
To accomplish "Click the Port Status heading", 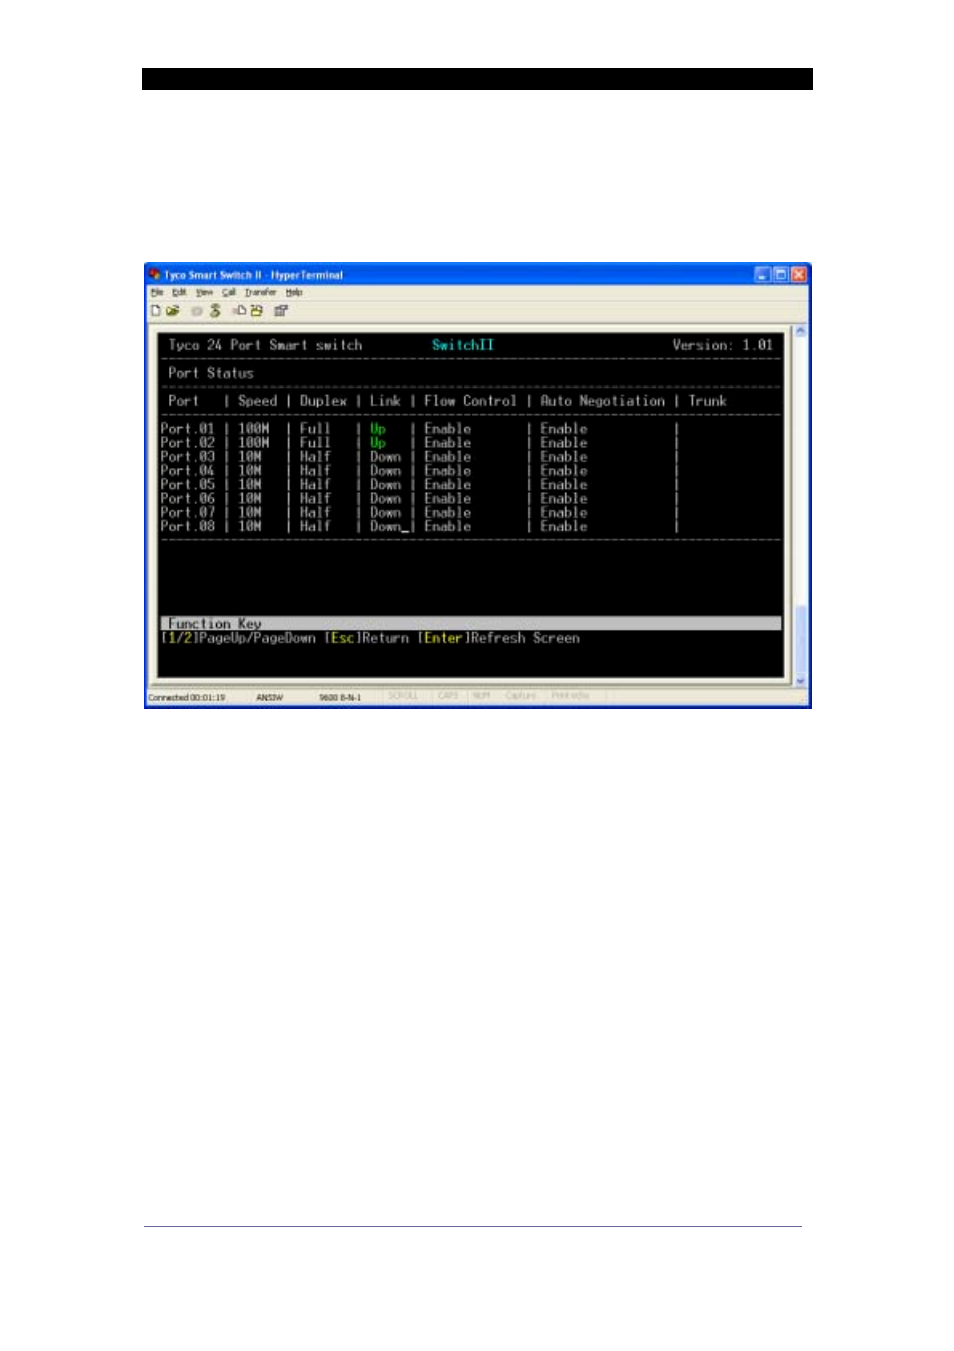I will (211, 373).
